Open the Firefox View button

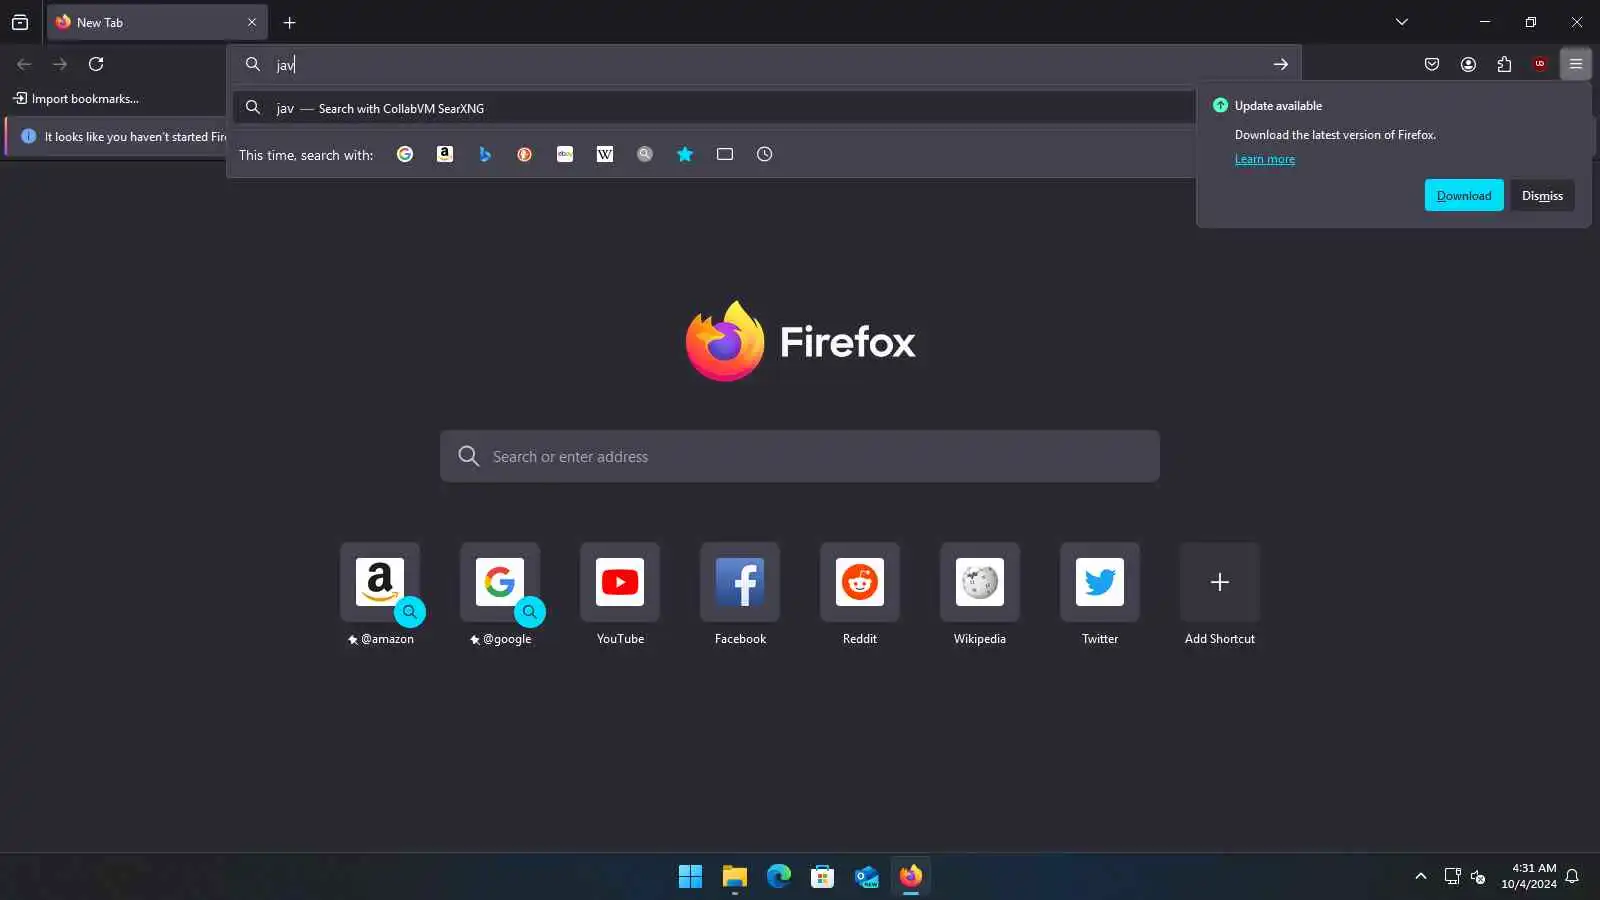click(x=20, y=22)
